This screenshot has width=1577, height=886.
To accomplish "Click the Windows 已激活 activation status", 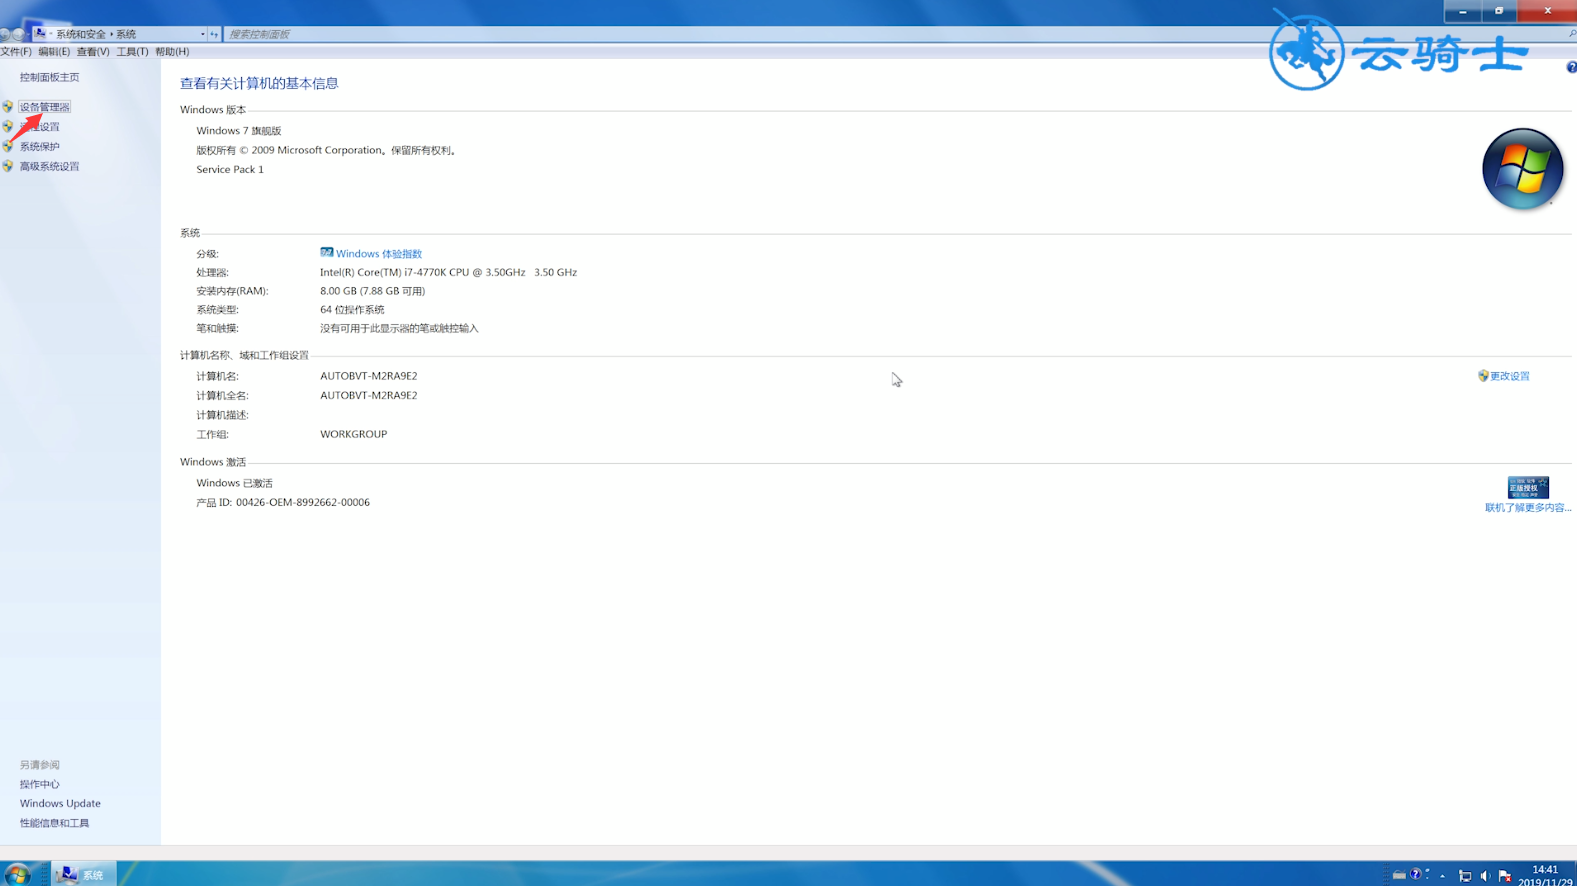I will point(234,483).
